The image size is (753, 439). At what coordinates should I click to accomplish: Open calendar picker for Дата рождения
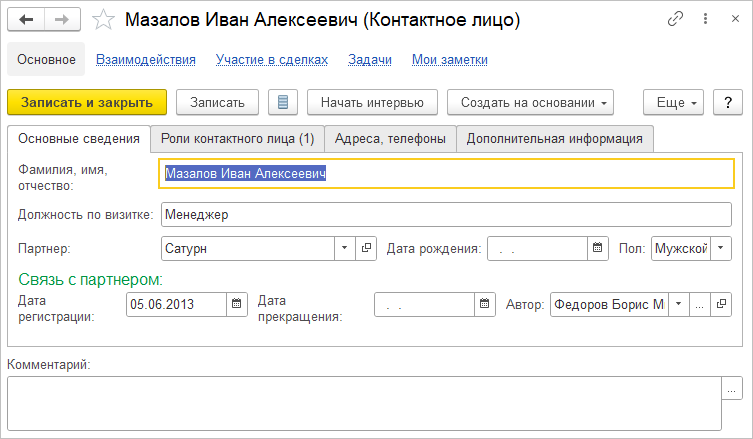coord(598,248)
